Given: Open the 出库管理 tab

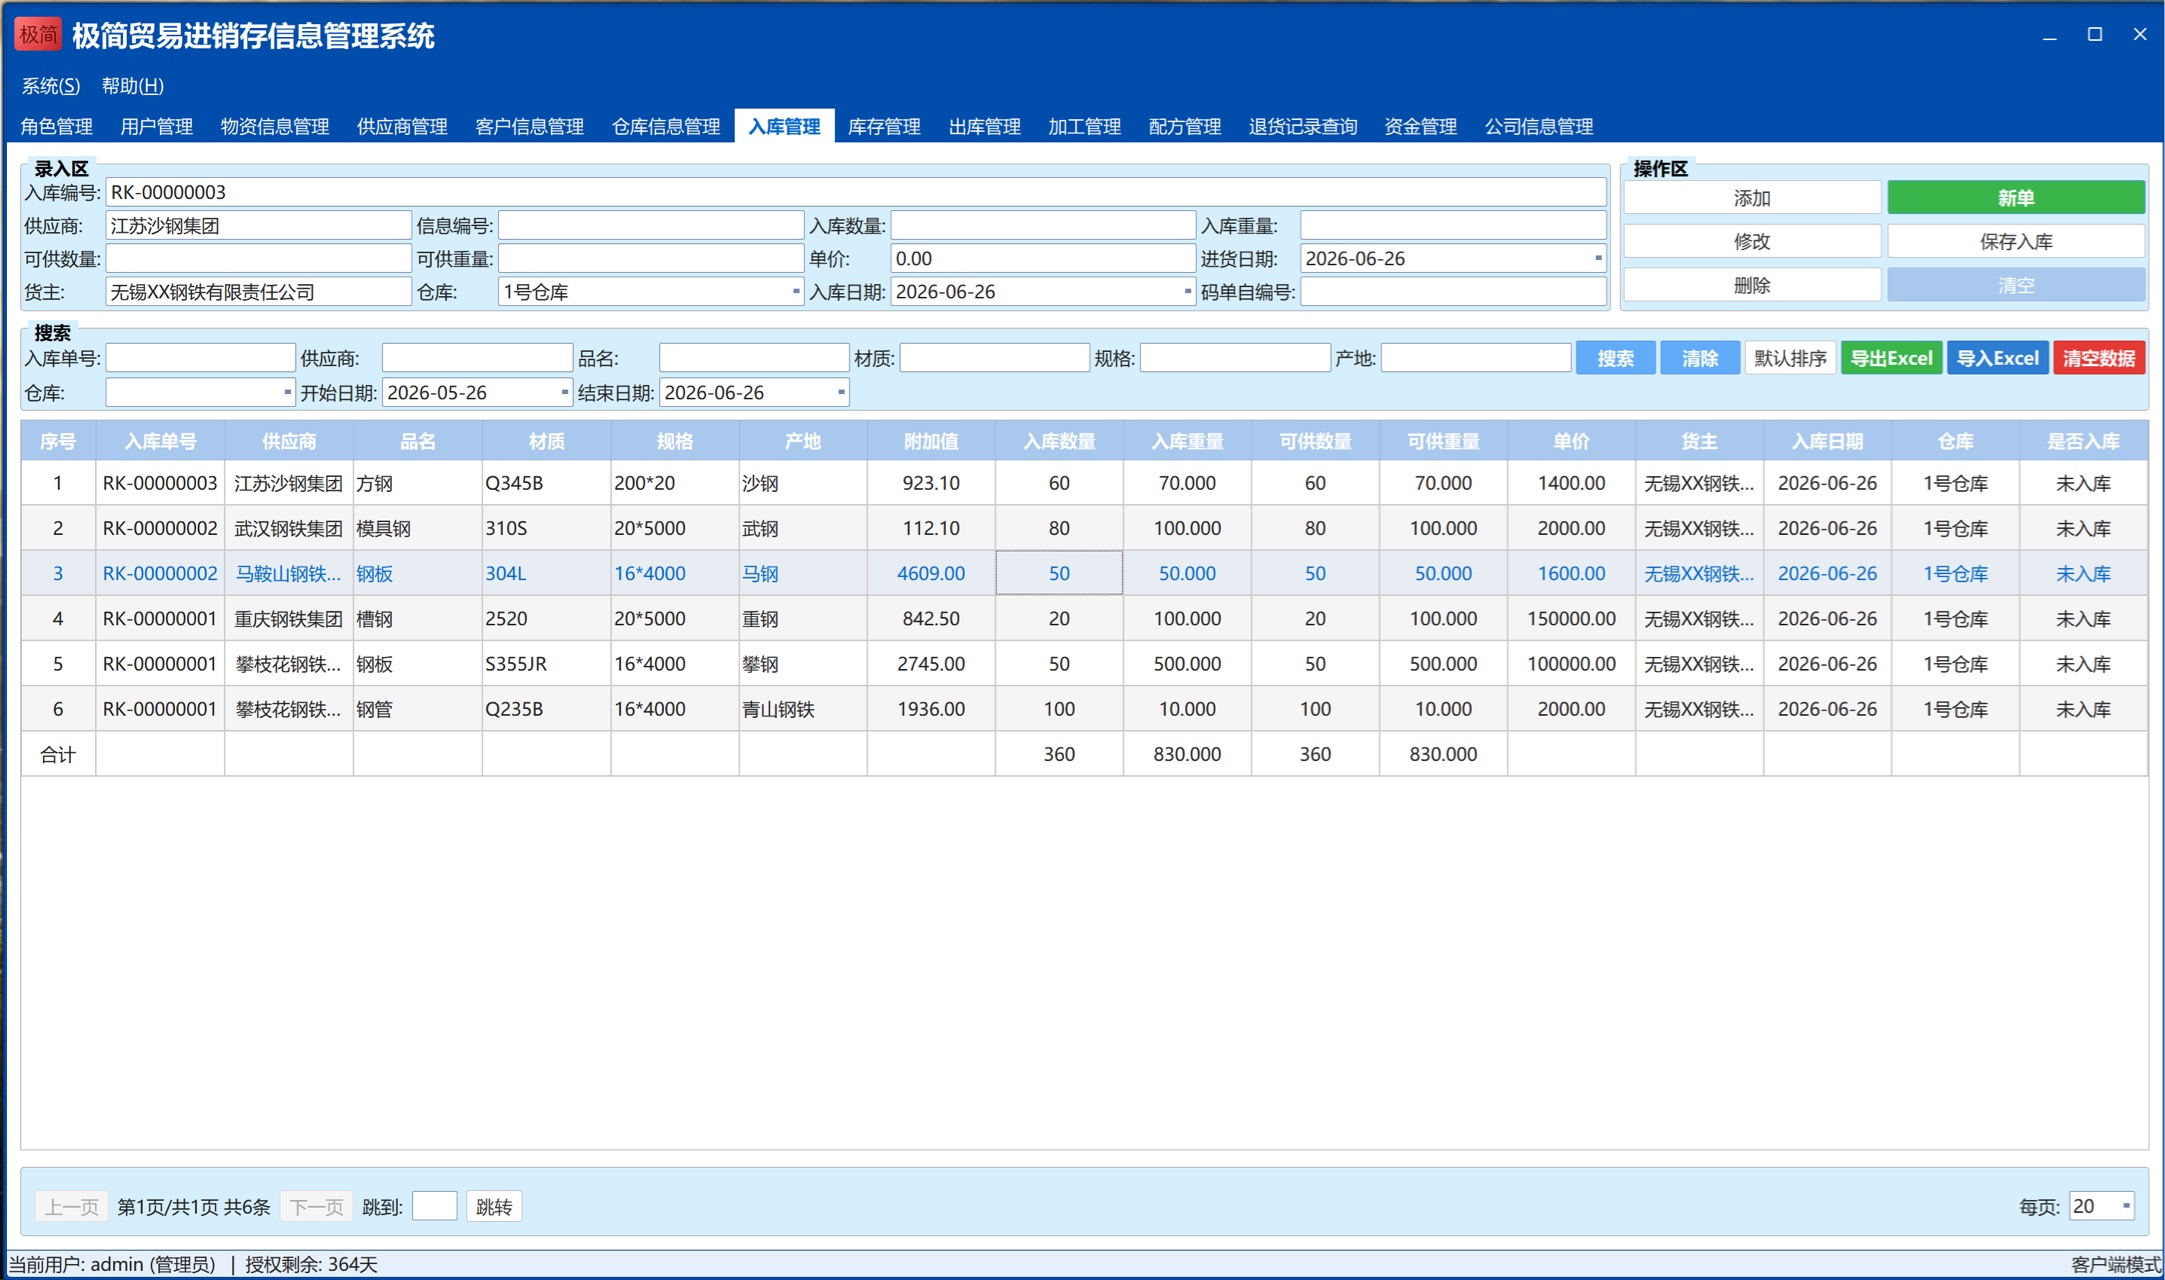Looking at the screenshot, I should tap(985, 127).
